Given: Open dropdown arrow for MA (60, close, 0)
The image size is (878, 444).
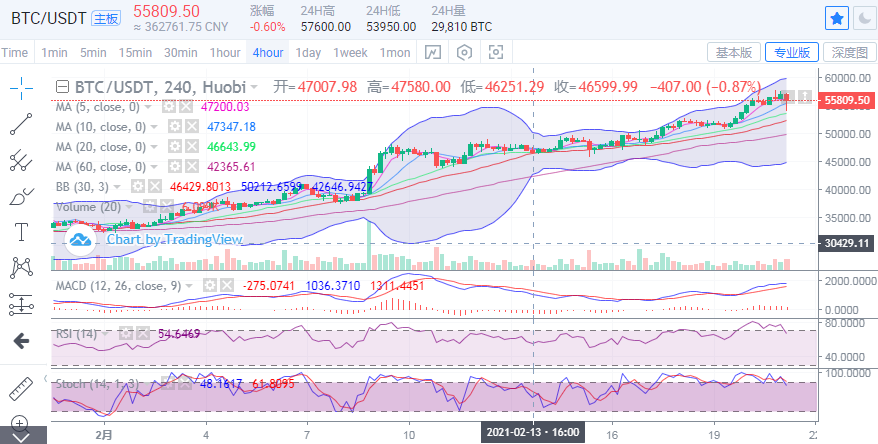Looking at the screenshot, I should (x=153, y=167).
